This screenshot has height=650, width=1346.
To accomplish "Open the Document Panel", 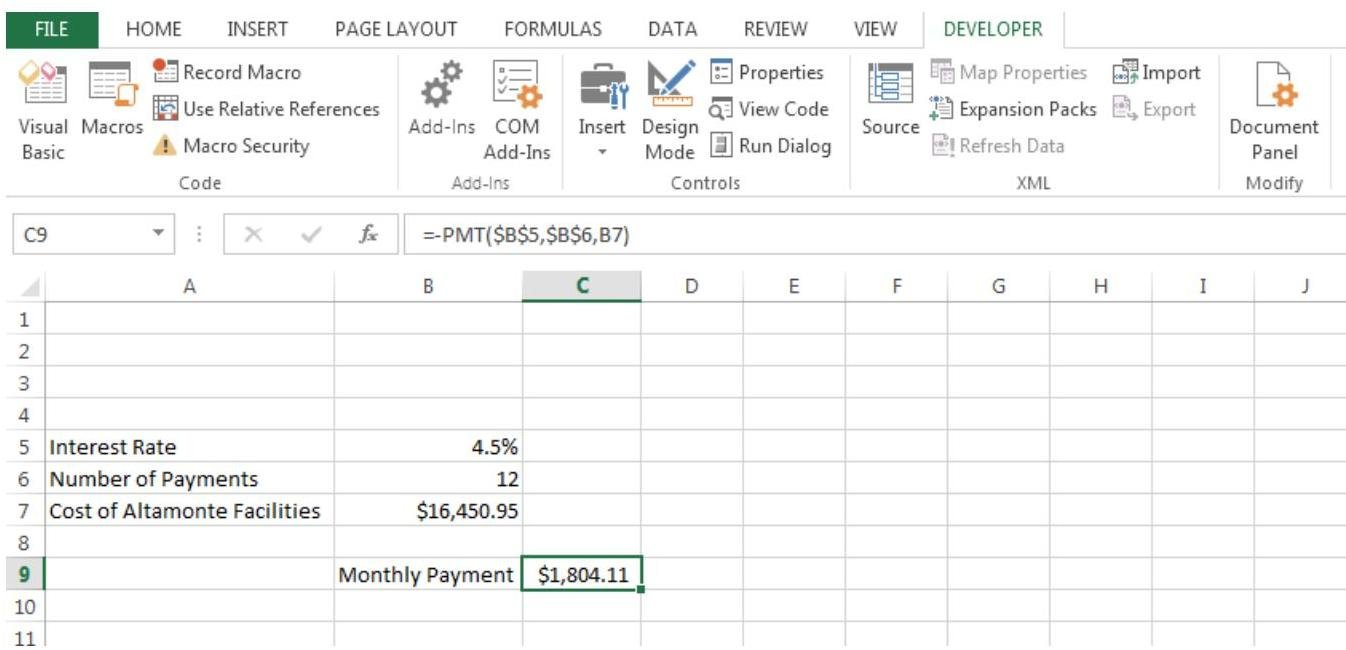I will point(1273,110).
